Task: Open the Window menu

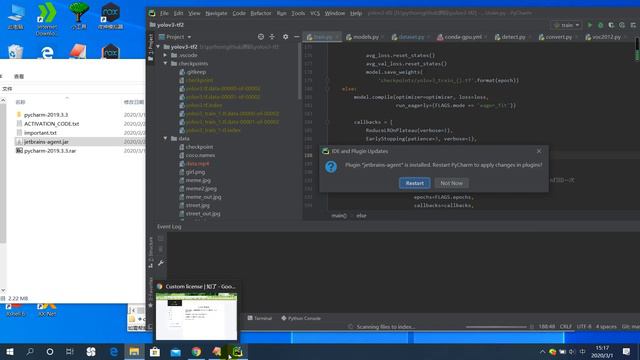Action: click(335, 13)
